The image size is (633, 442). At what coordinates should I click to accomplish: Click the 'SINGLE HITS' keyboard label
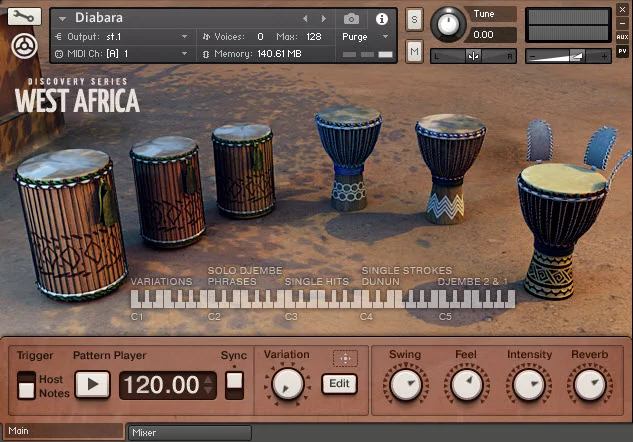point(316,281)
